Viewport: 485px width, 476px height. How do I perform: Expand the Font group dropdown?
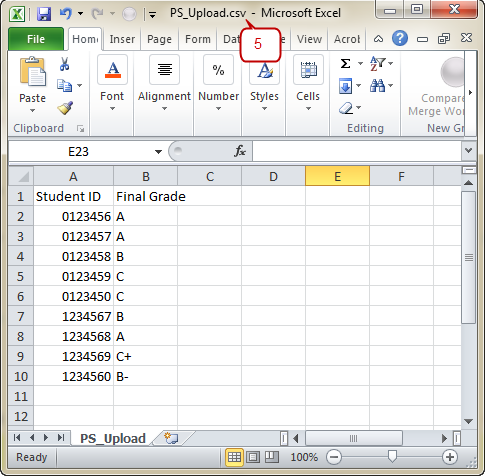click(112, 109)
